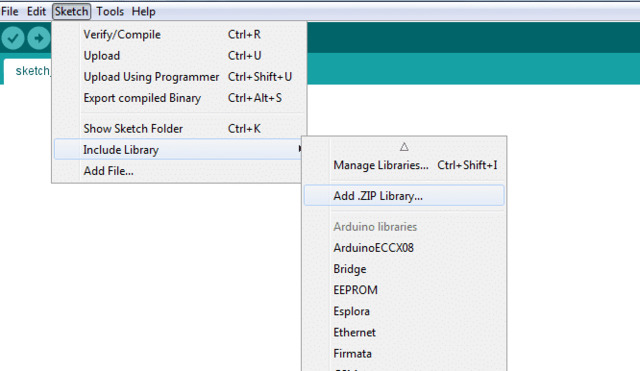
Task: Include the Ethernet library
Action: (404, 333)
